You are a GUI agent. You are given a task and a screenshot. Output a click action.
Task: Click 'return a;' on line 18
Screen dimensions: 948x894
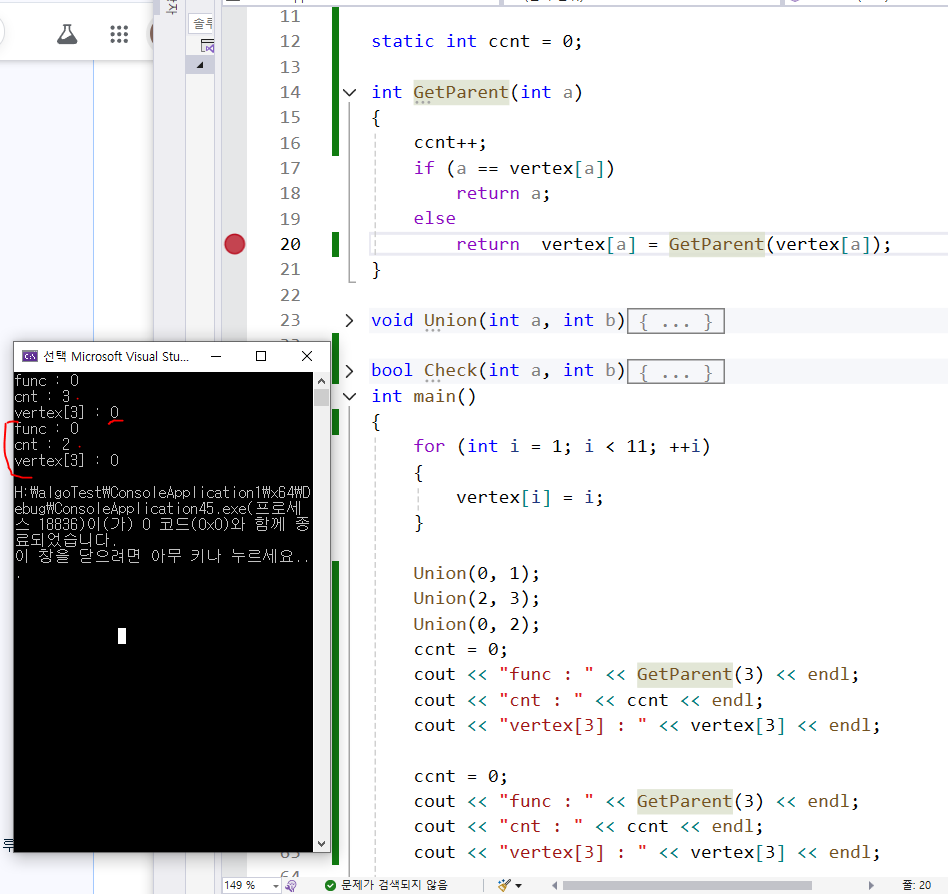503,194
